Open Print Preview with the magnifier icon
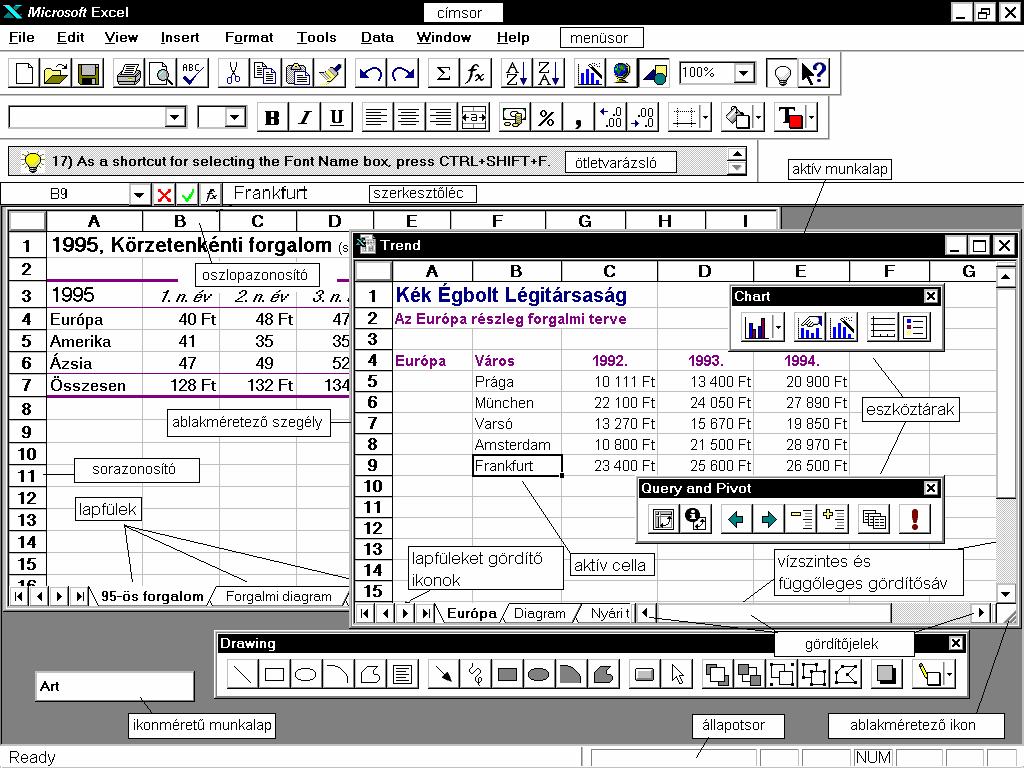The height and width of the screenshot is (768, 1024). click(161, 73)
